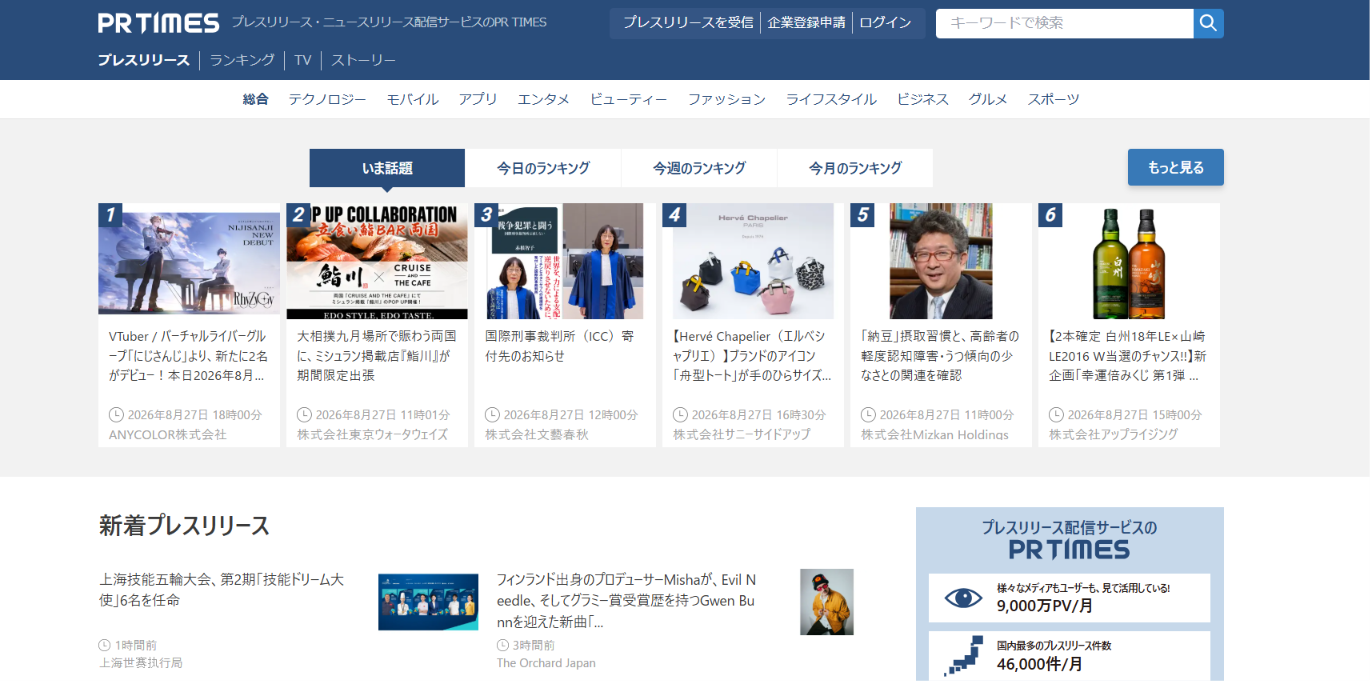Viewport: 1370px width, 681px height.
Task: Choose グルメ category
Action: click(988, 99)
